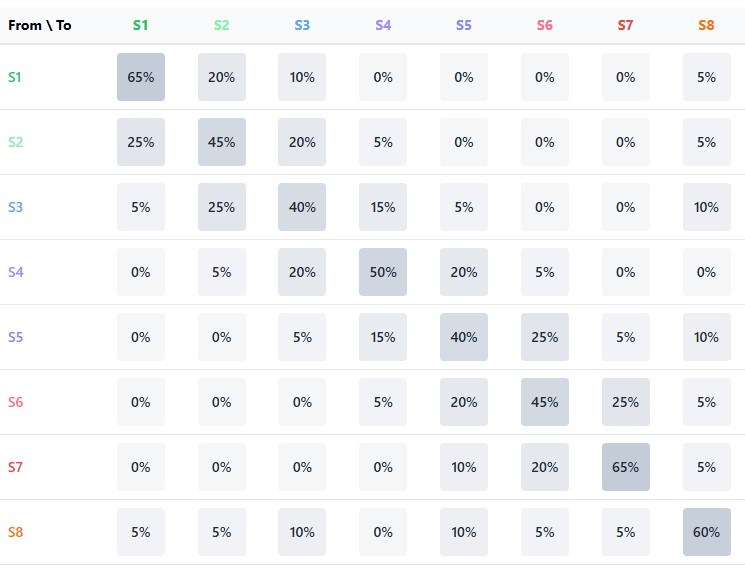
Task: Select the S3 to S8 10% cell
Action: click(707, 207)
